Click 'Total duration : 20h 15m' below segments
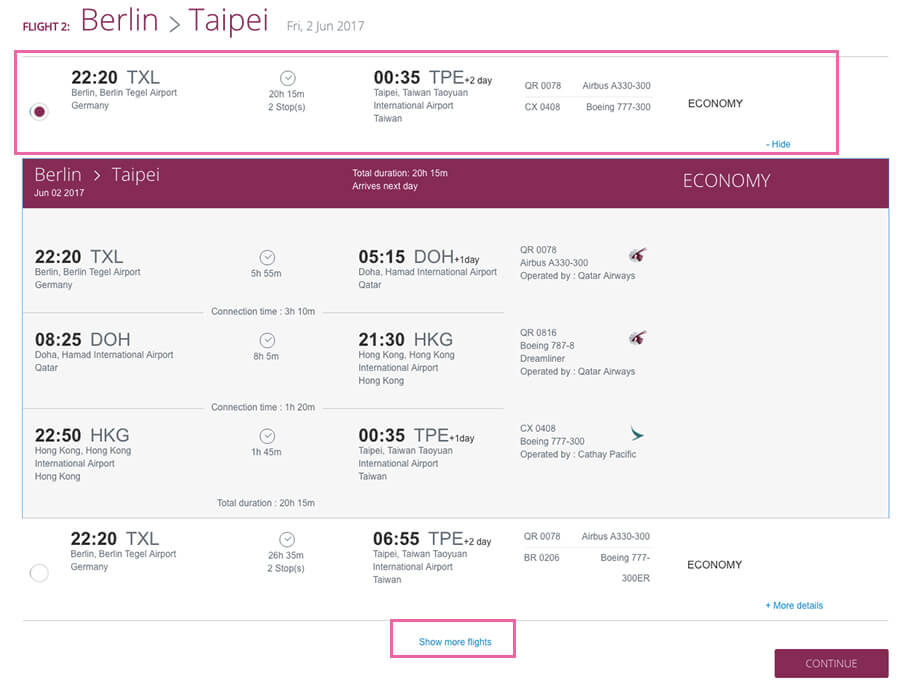The height and width of the screenshot is (684, 900). tap(266, 503)
